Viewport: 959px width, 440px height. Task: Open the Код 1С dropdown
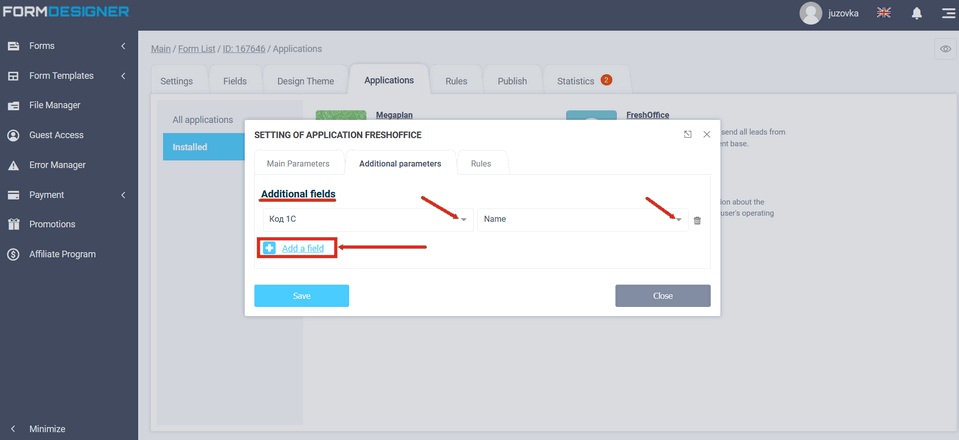coord(368,220)
